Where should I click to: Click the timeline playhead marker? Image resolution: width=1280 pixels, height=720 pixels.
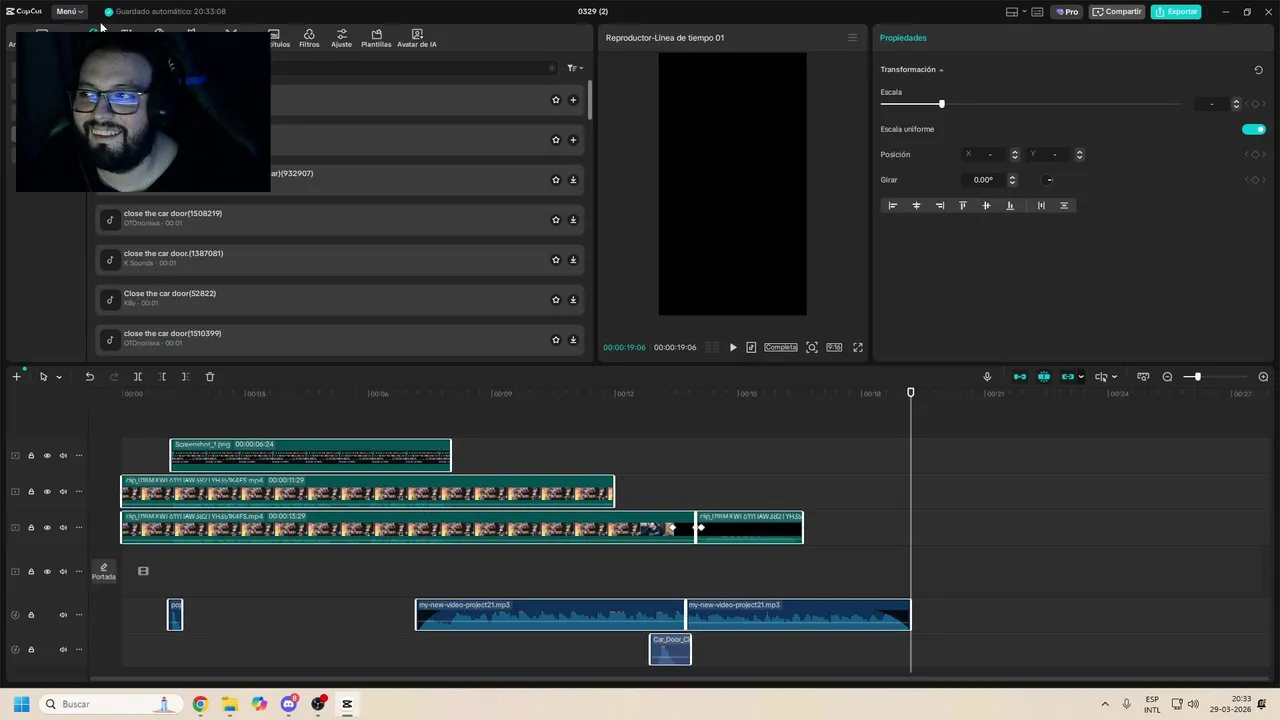[x=911, y=392]
